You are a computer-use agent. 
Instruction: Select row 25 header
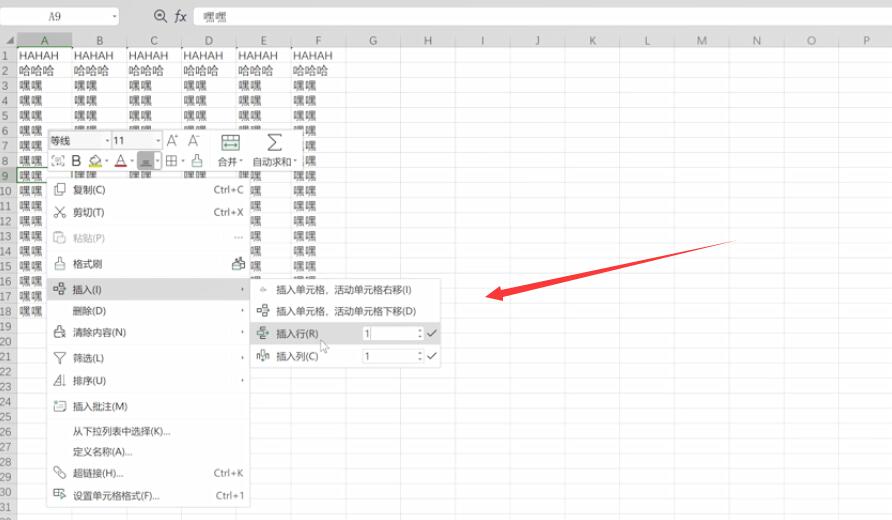coord(6,416)
